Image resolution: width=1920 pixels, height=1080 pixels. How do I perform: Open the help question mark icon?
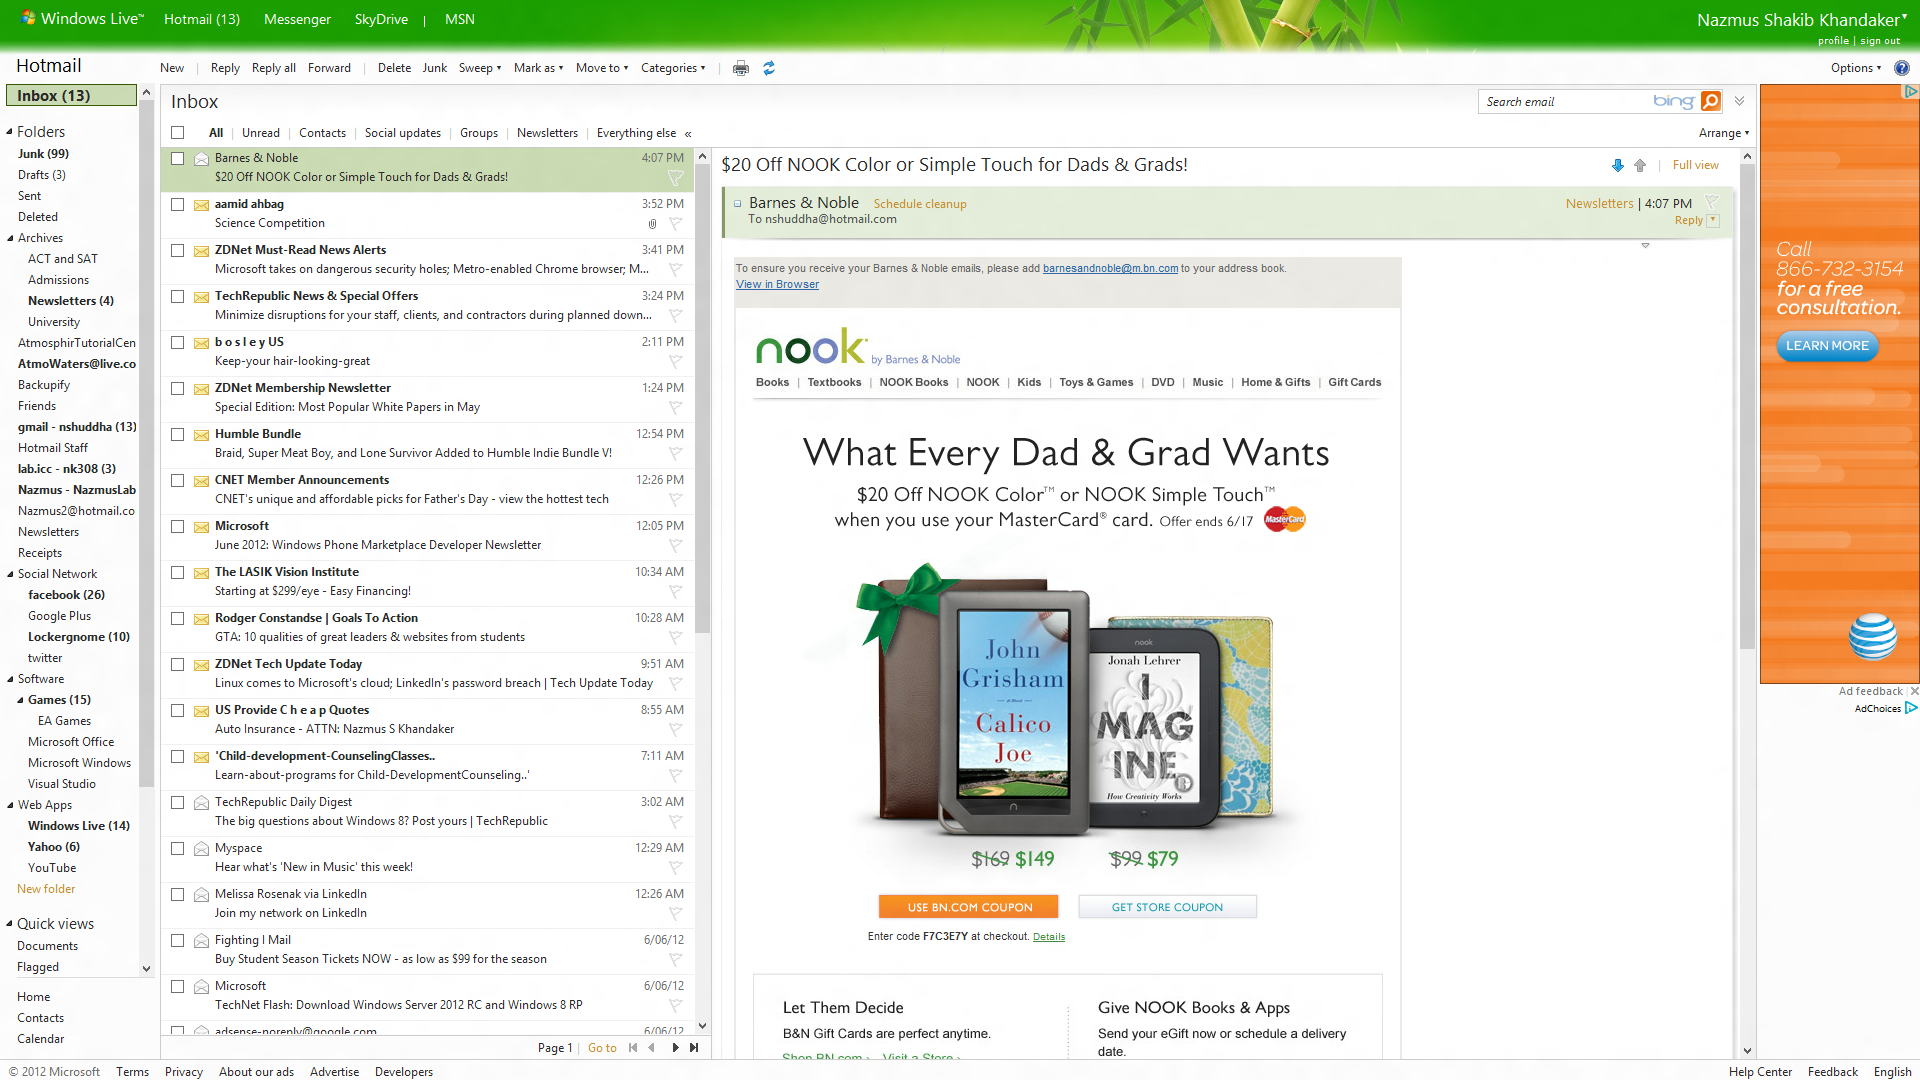tap(1901, 68)
